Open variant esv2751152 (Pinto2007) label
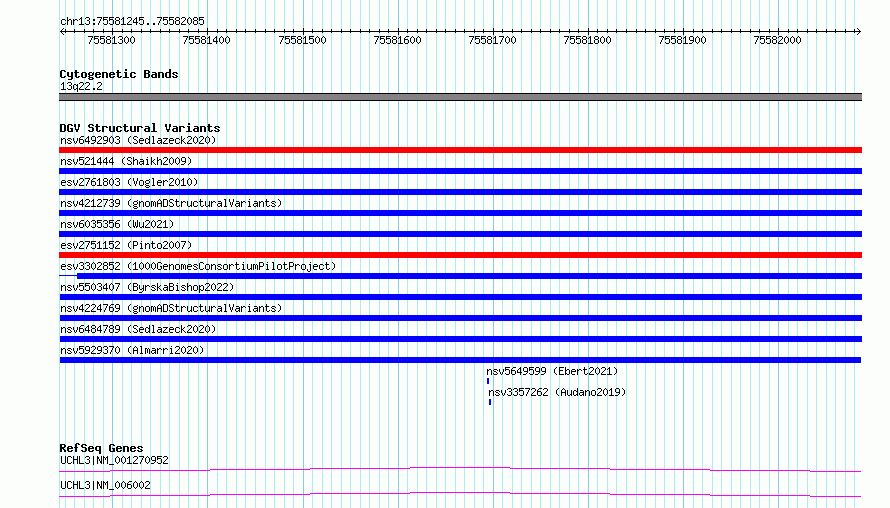The image size is (890, 508). 126,245
